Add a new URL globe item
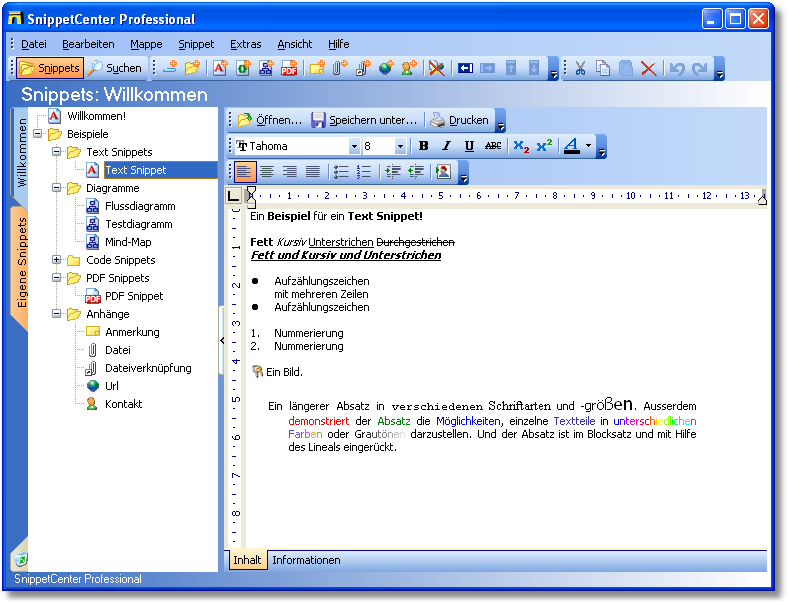 (386, 68)
